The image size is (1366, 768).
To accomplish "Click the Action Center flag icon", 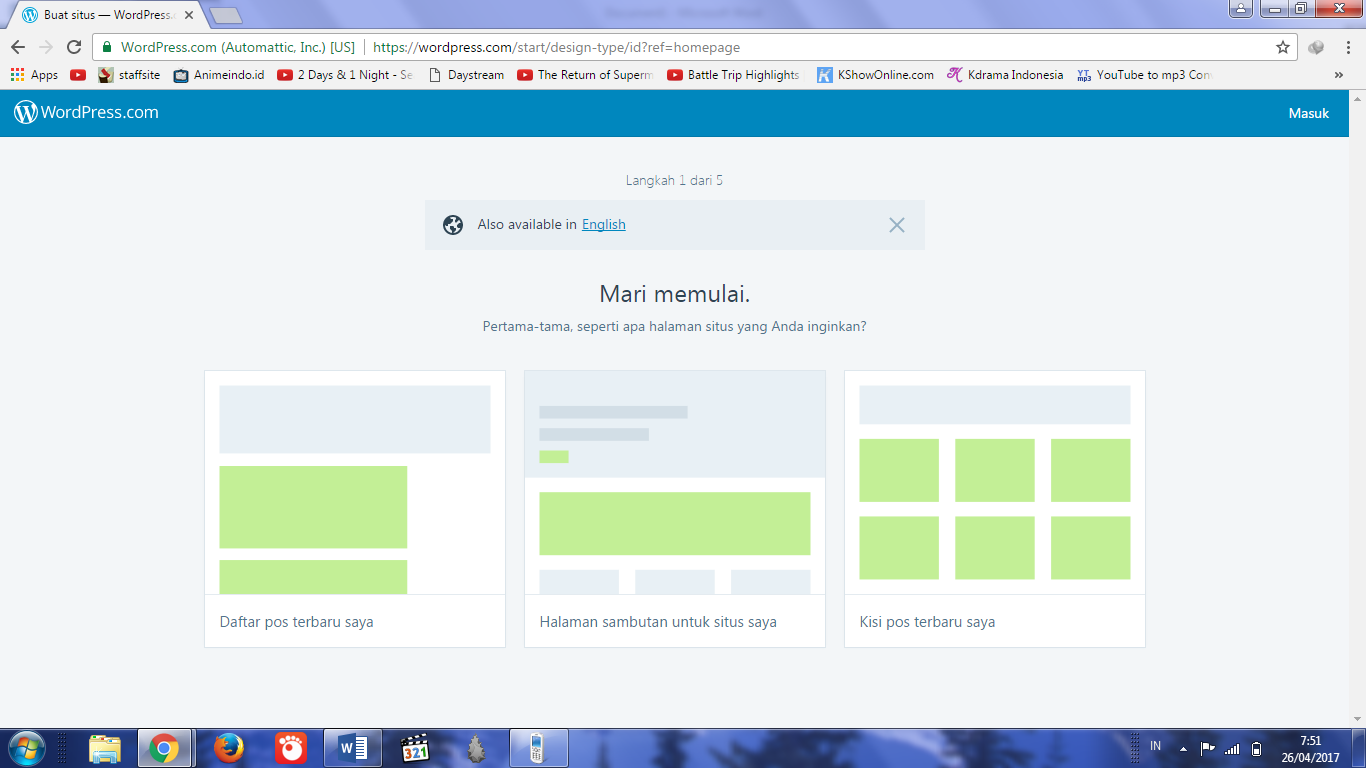I will coord(1208,748).
